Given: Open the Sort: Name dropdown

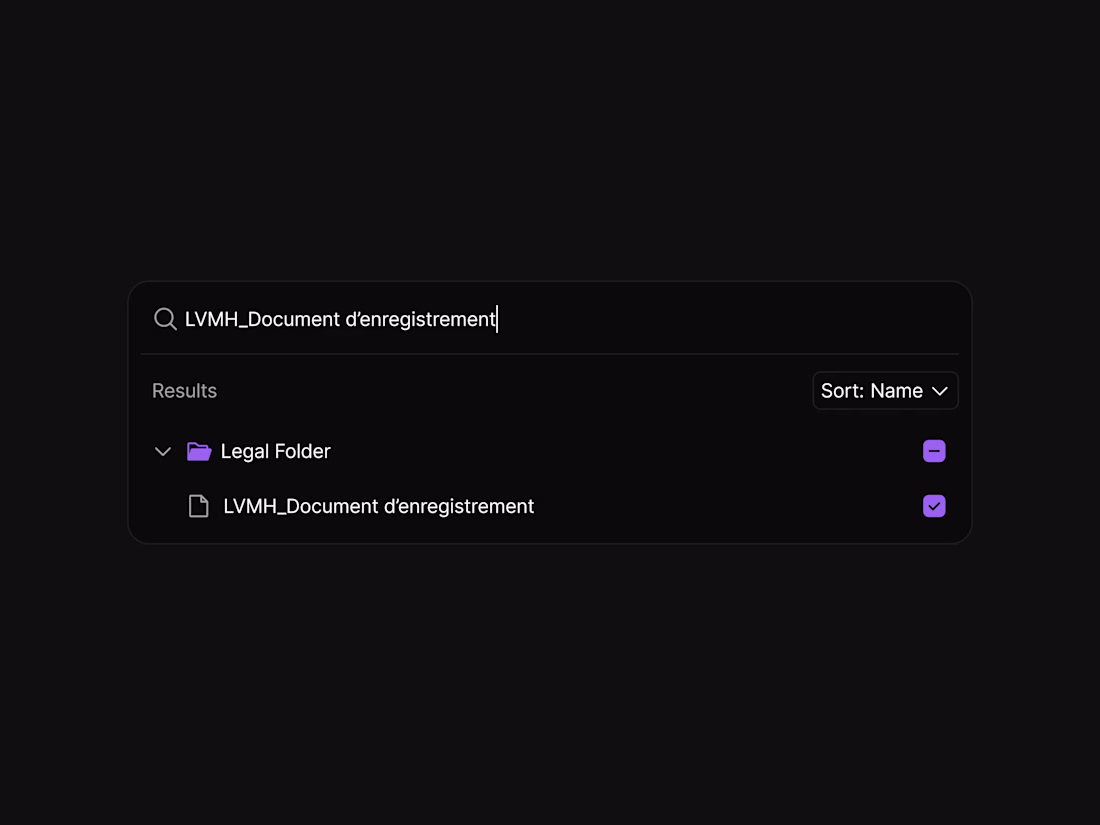Looking at the screenshot, I should [x=885, y=391].
